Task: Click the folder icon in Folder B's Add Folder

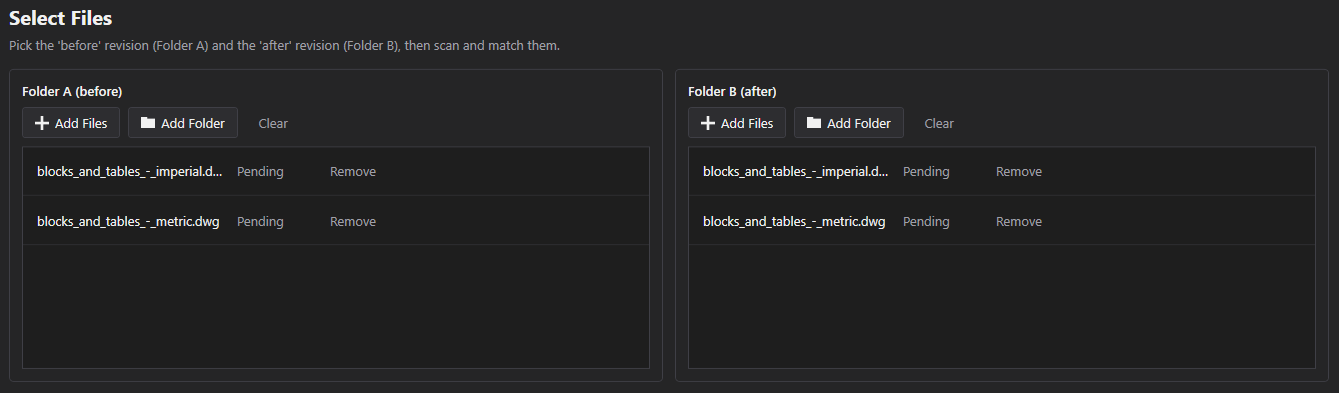Action: (x=814, y=123)
